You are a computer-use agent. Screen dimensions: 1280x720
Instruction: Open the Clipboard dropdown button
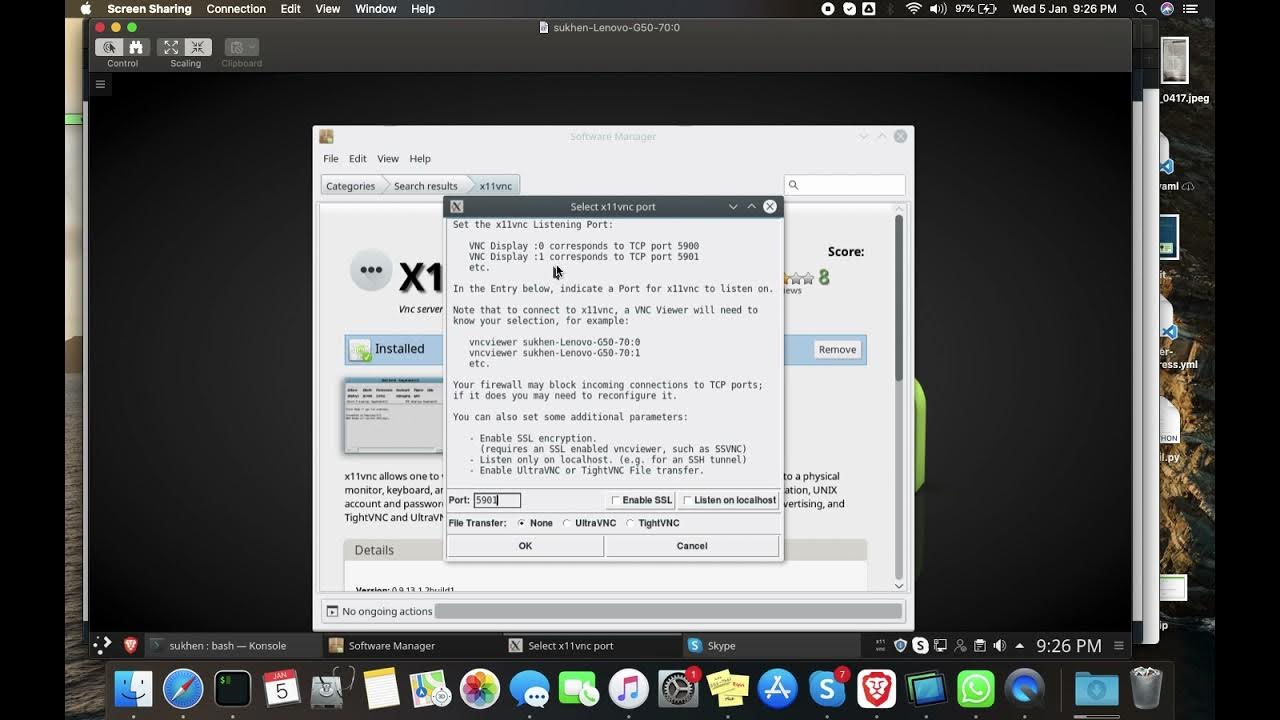pyautogui.click(x=242, y=47)
